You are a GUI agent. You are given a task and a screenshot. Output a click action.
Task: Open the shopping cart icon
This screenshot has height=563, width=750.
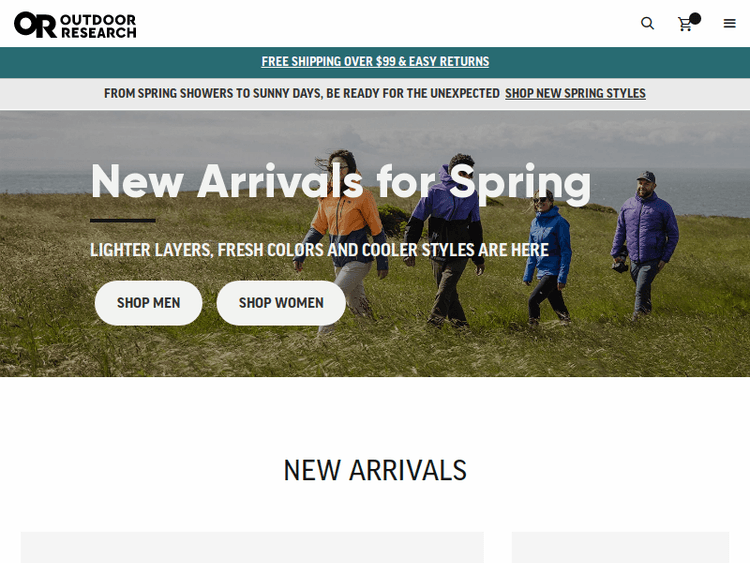click(x=685, y=24)
